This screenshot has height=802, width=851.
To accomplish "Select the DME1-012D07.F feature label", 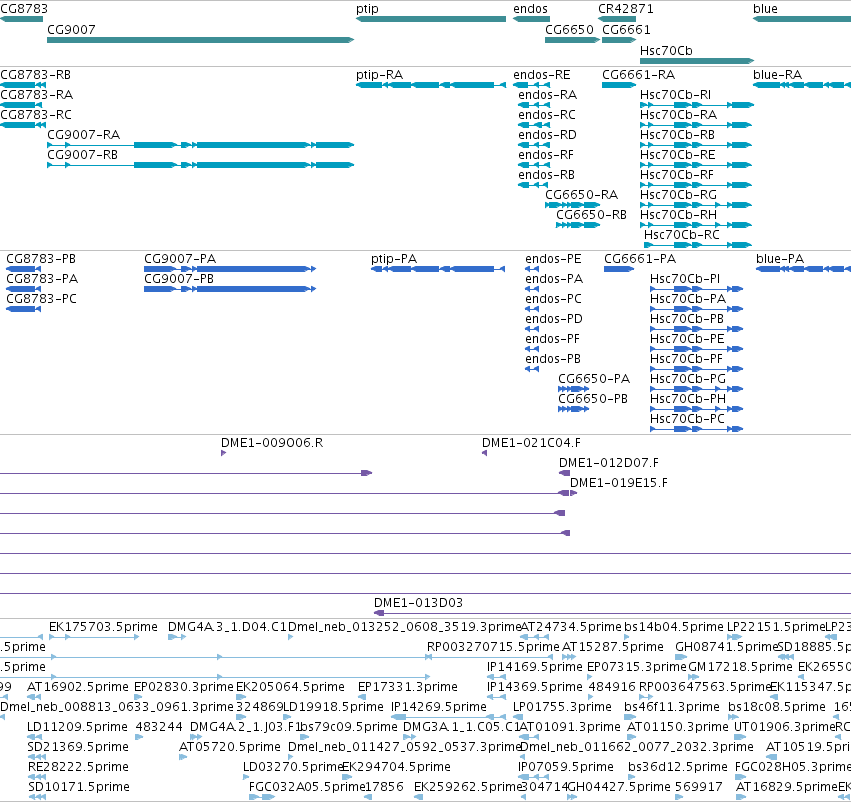I will coord(608,462).
